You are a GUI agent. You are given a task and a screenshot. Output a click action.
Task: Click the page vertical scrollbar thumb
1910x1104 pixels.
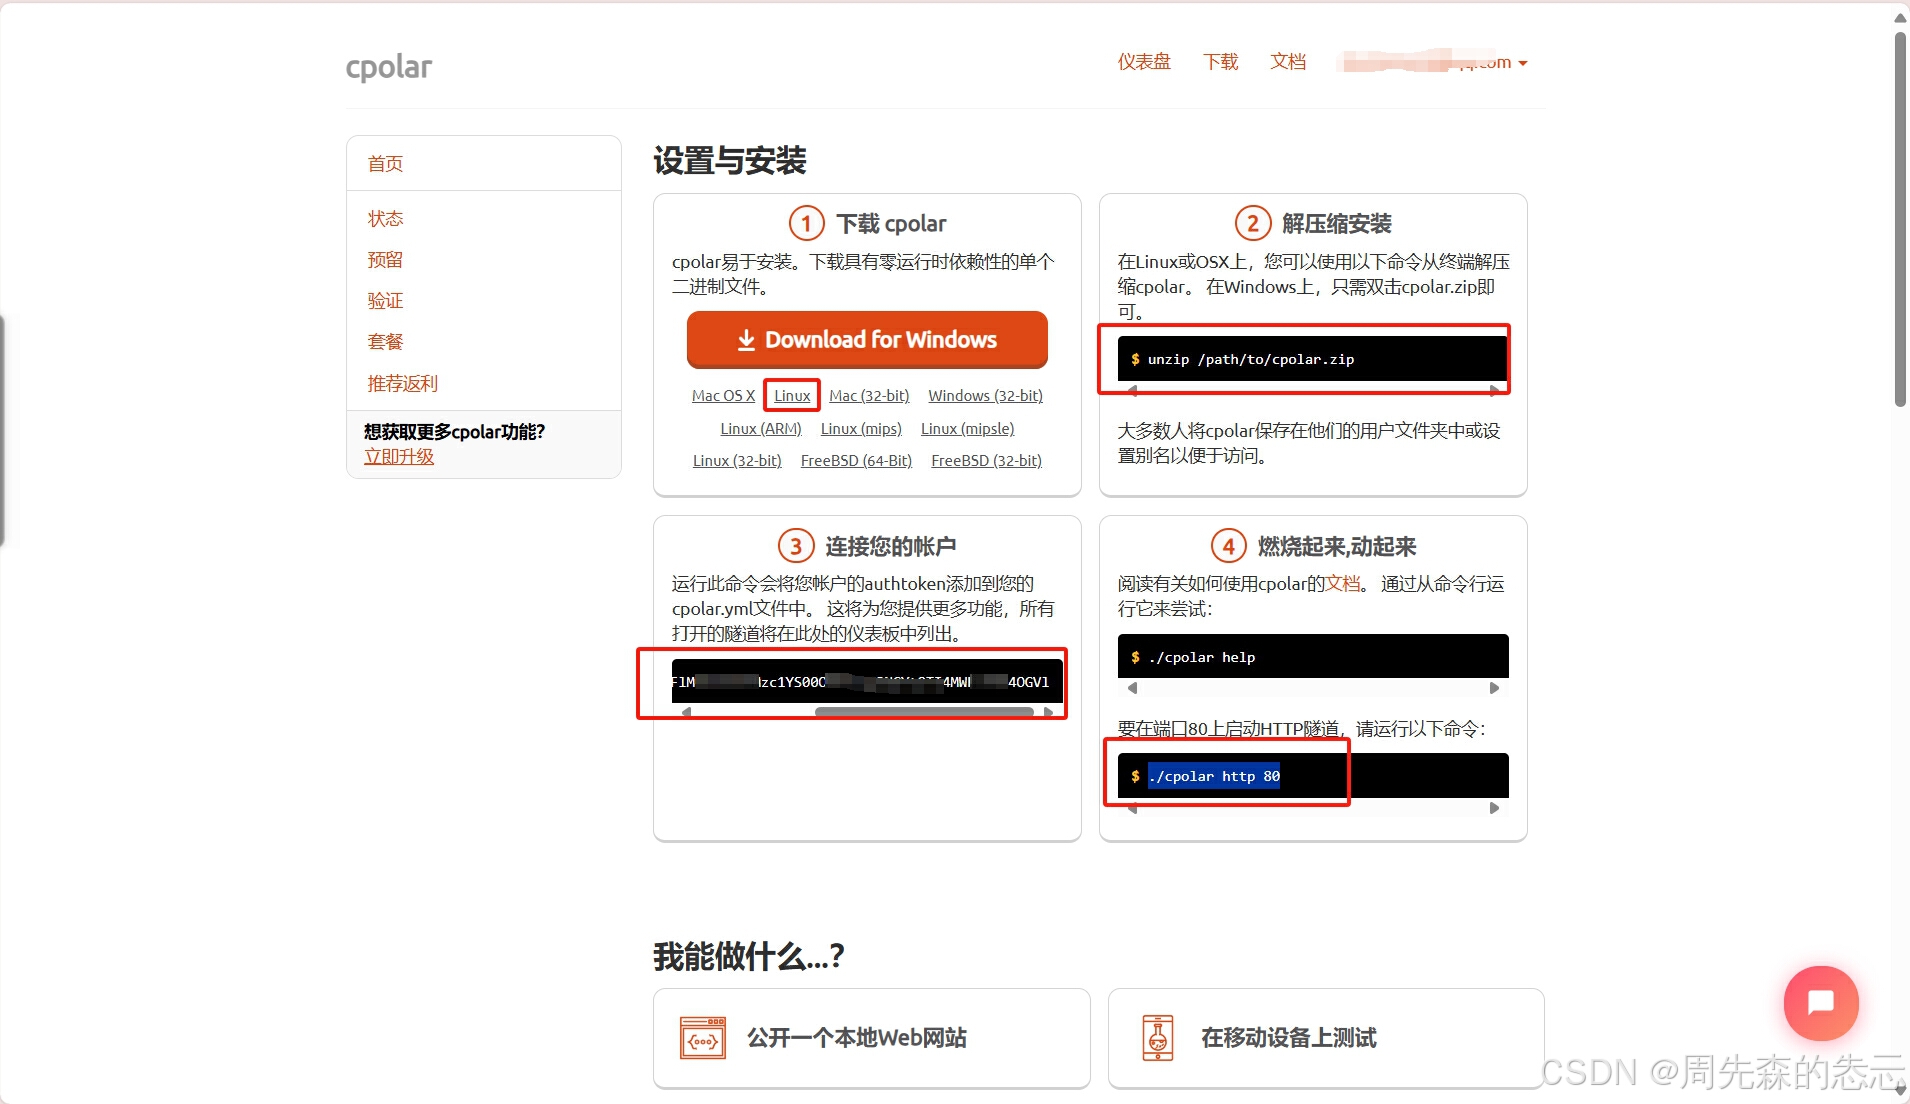point(1900,219)
